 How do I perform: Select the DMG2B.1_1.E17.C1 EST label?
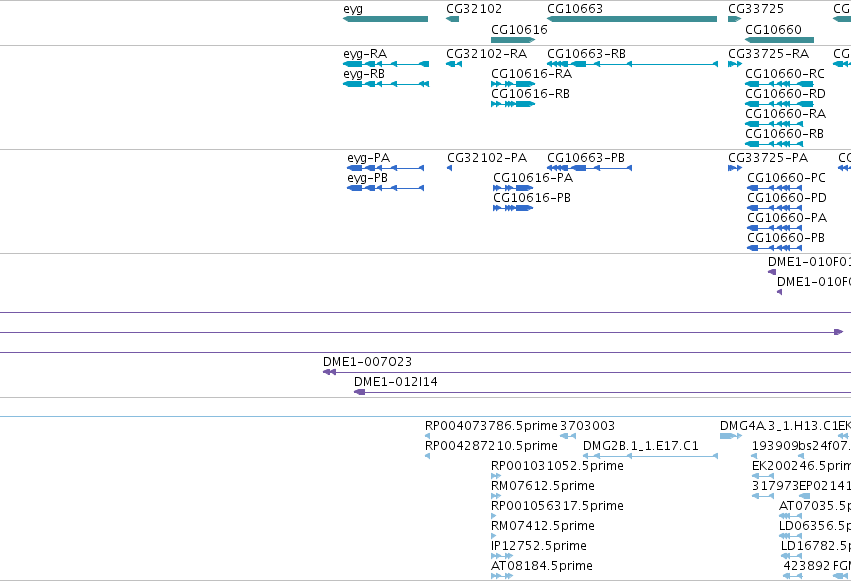coord(640,446)
